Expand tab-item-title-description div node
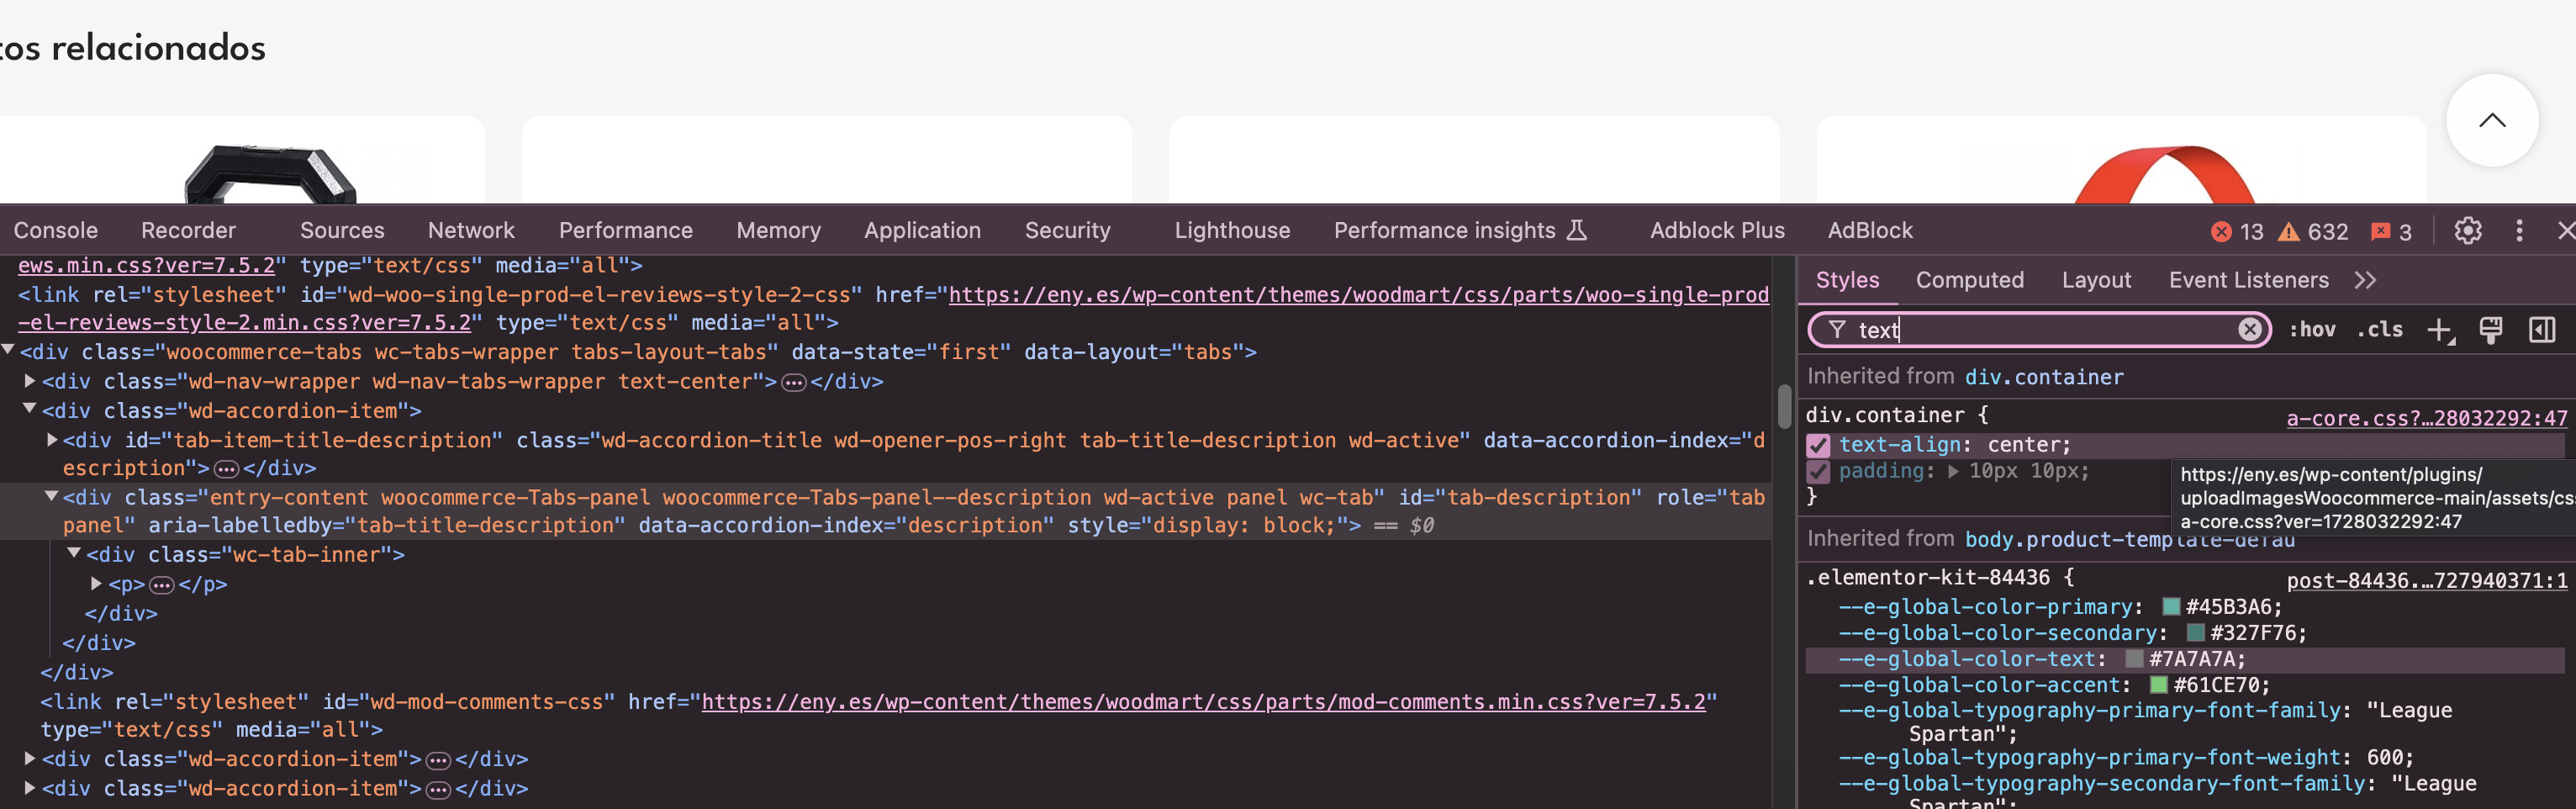2576x809 pixels. (52, 439)
